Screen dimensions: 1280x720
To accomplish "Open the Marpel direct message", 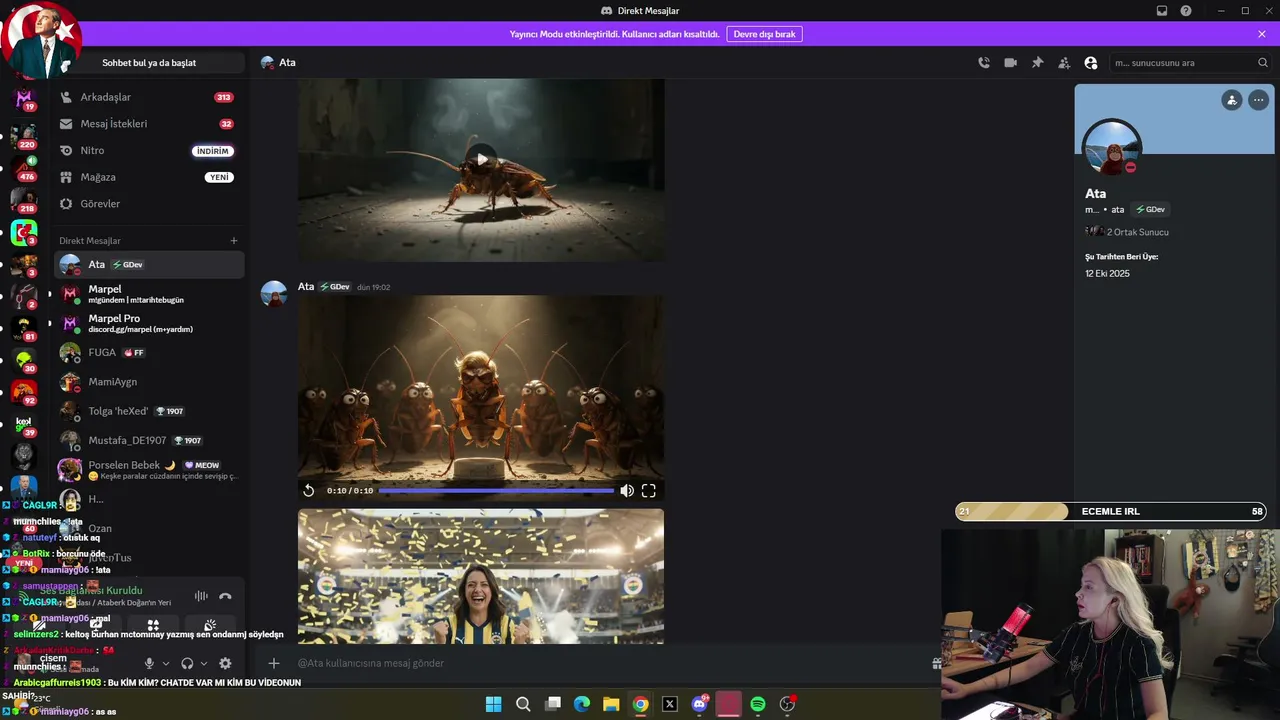I will point(149,294).
